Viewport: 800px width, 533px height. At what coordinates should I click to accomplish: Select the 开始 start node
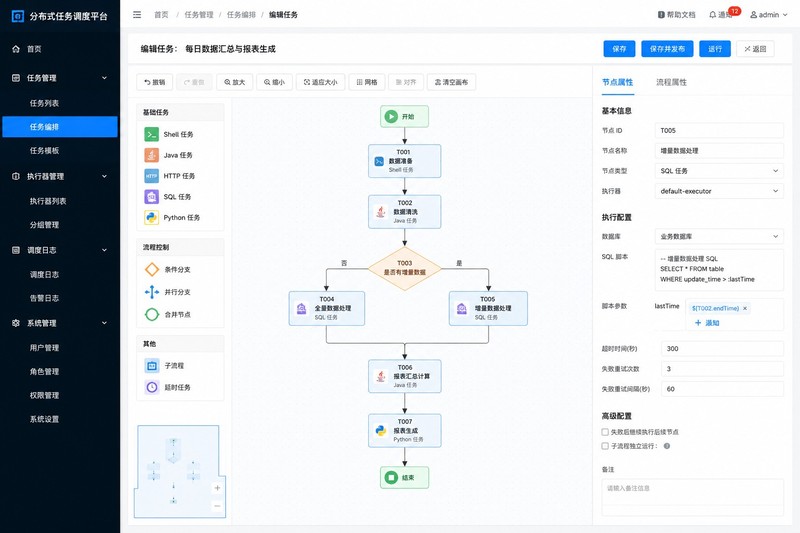[404, 116]
